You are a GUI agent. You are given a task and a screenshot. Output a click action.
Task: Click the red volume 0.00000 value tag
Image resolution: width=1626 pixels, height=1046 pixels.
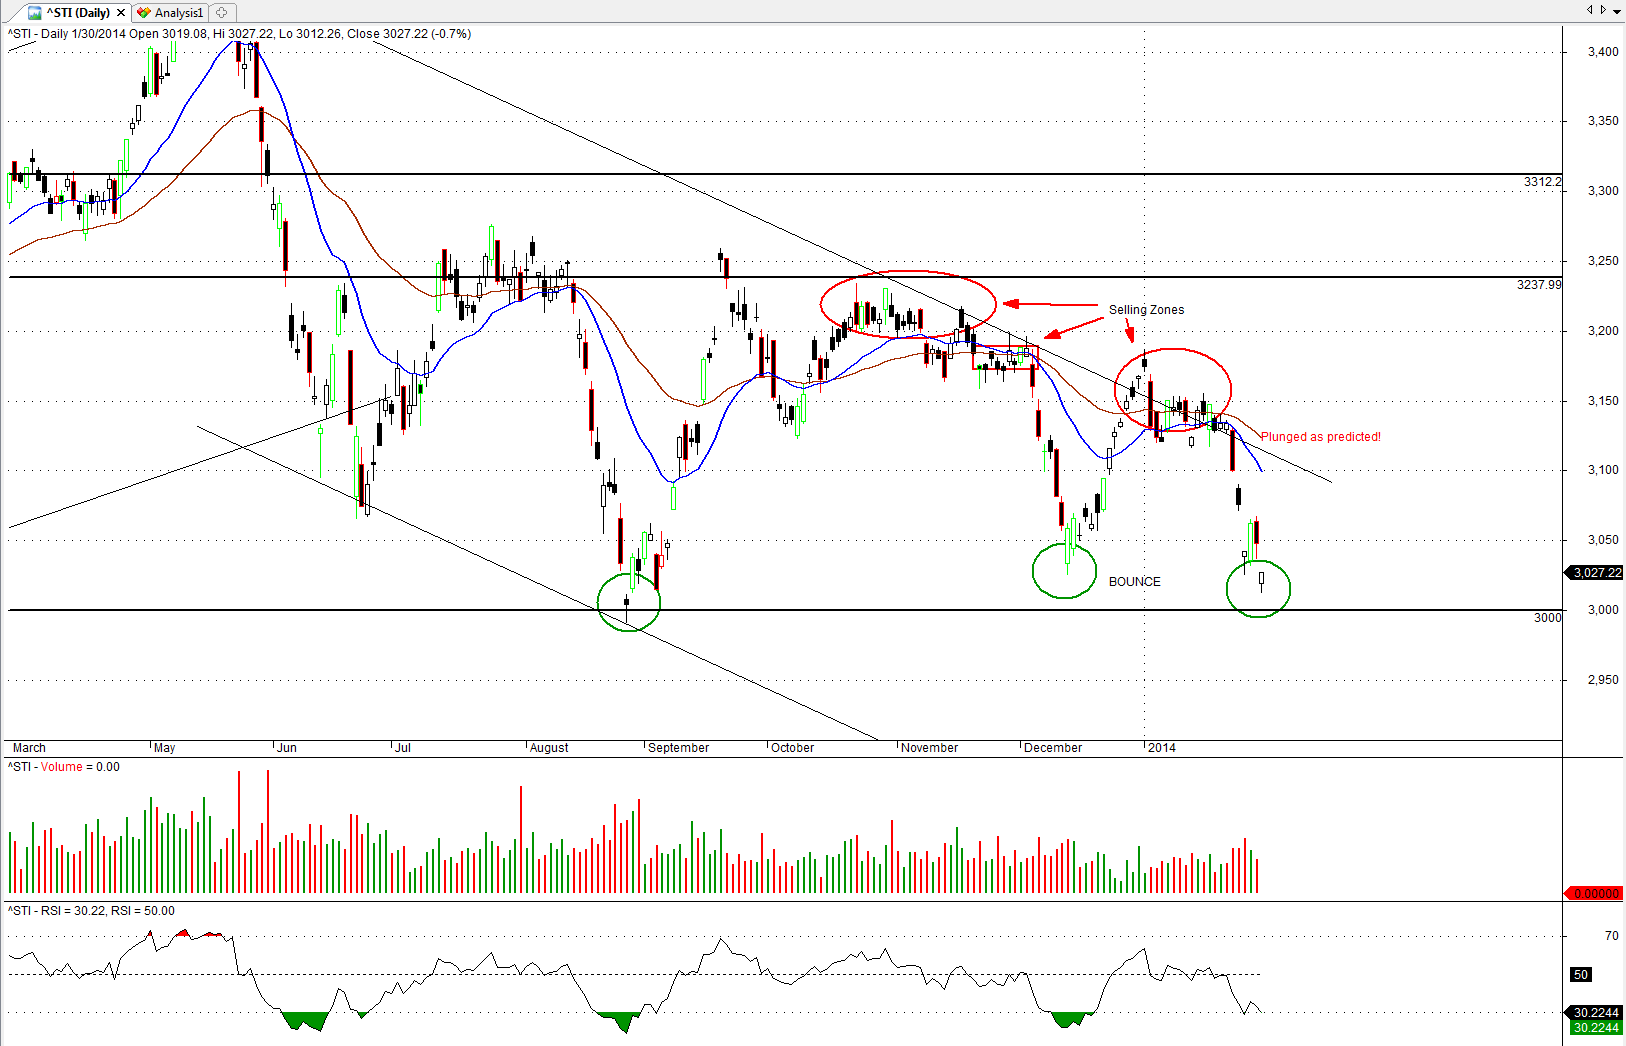pyautogui.click(x=1595, y=894)
